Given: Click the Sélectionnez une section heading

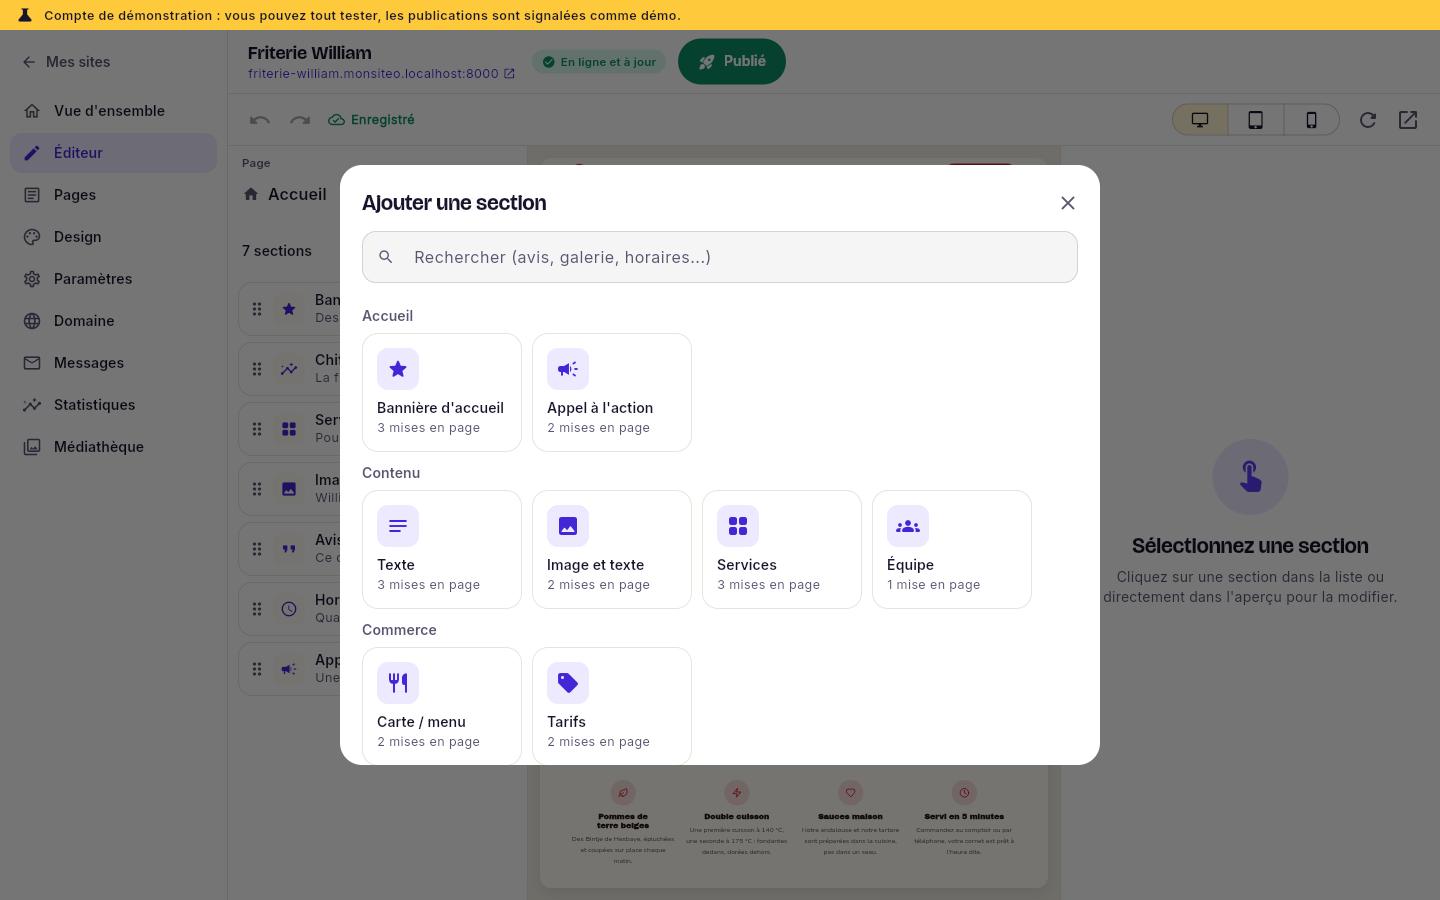Looking at the screenshot, I should 1250,546.
